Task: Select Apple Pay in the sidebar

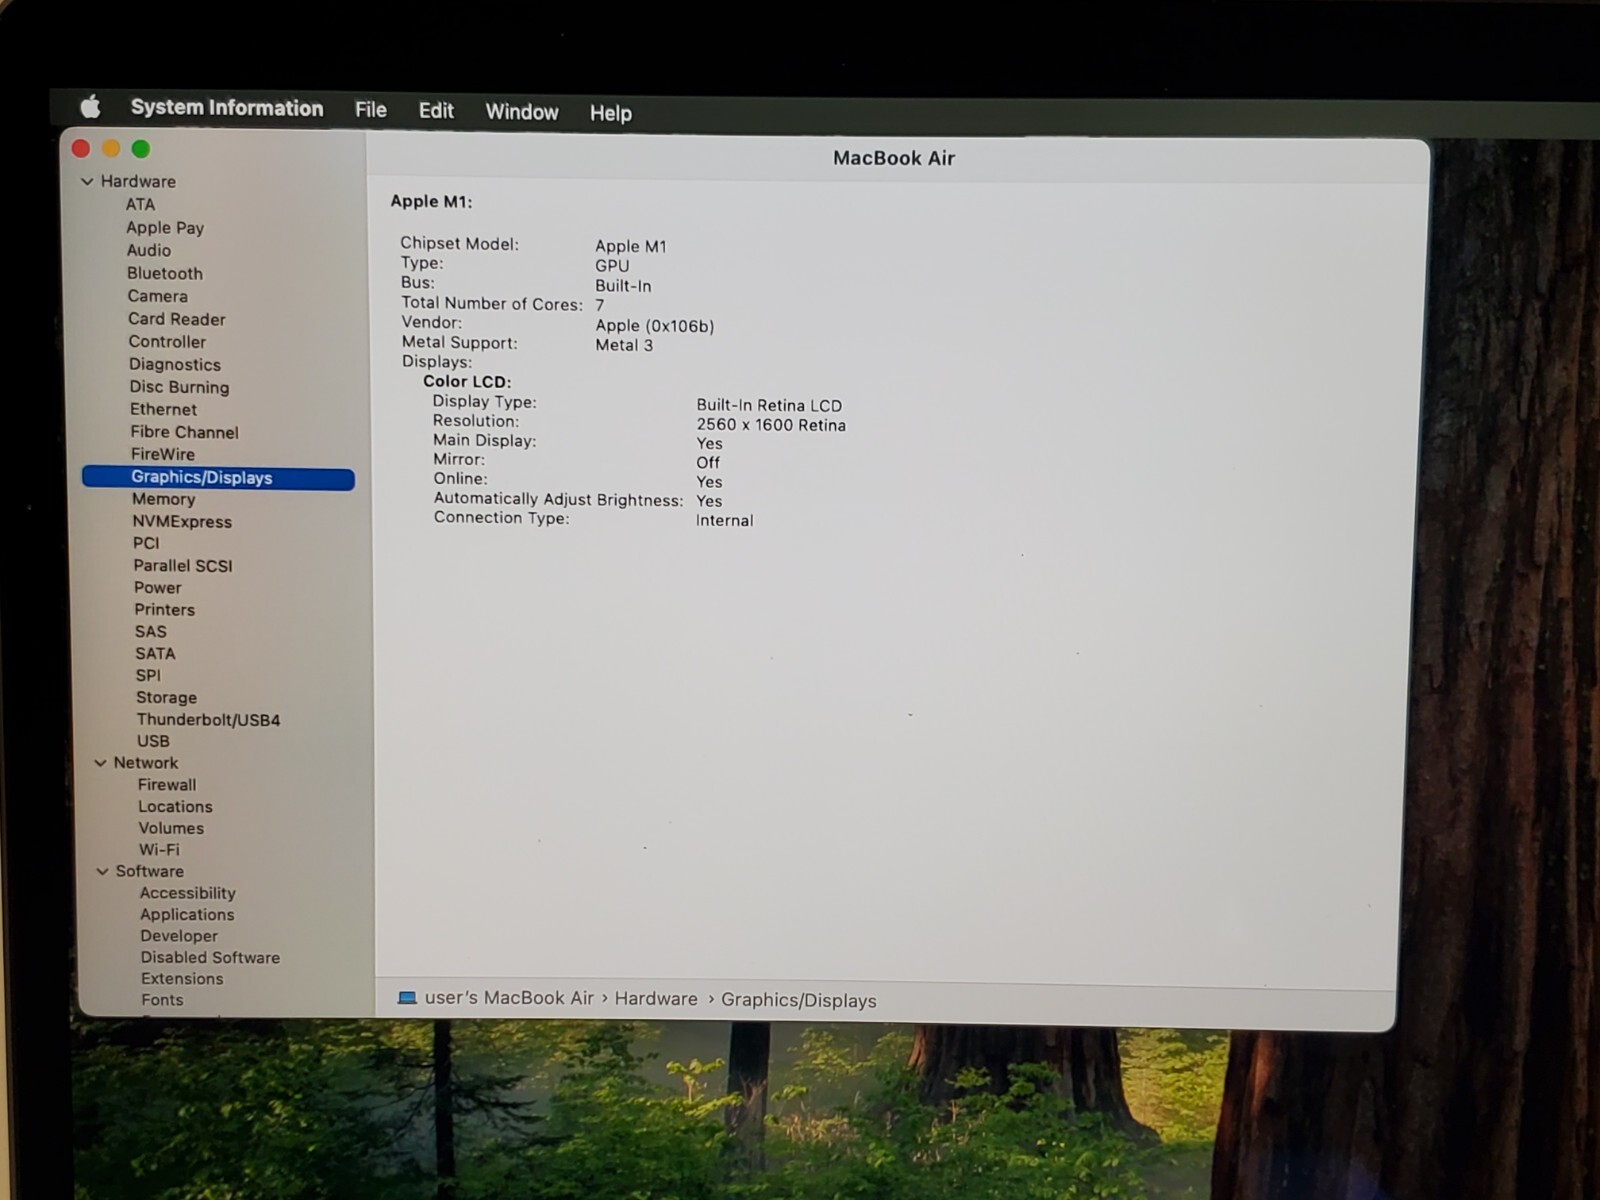Action: coord(165,228)
